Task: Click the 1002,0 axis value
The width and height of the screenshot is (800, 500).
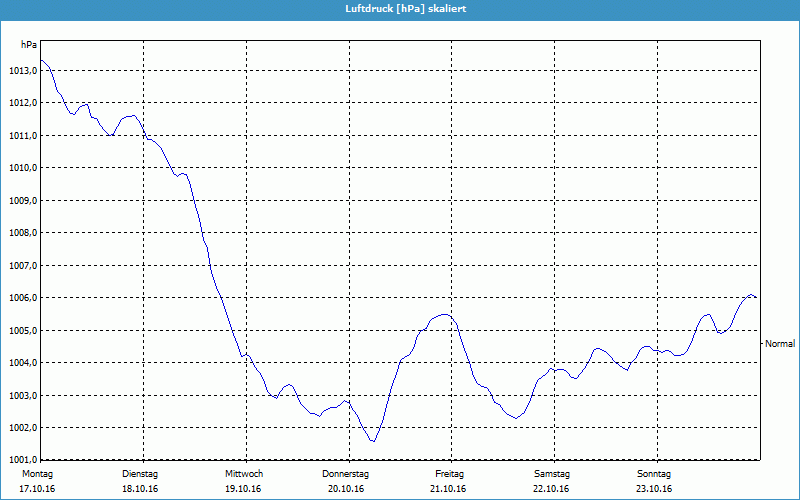Action: [x=22, y=428]
